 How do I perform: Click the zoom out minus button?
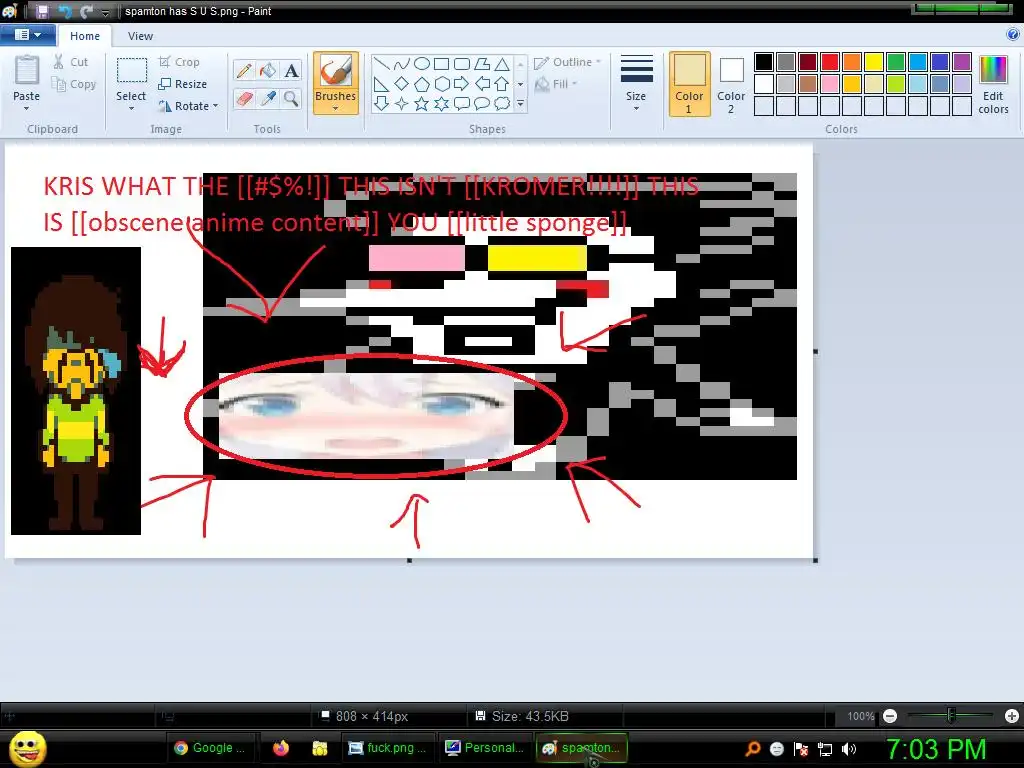click(889, 716)
